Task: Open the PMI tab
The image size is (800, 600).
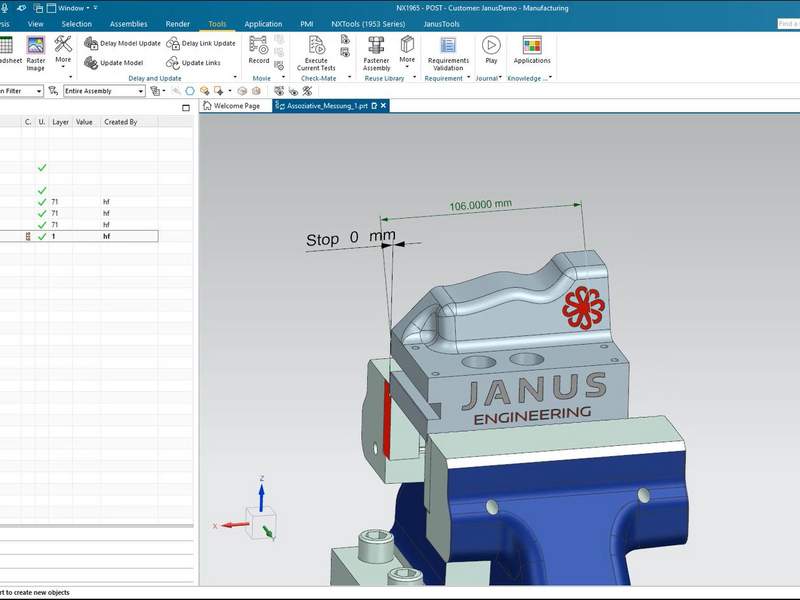Action: [x=307, y=24]
